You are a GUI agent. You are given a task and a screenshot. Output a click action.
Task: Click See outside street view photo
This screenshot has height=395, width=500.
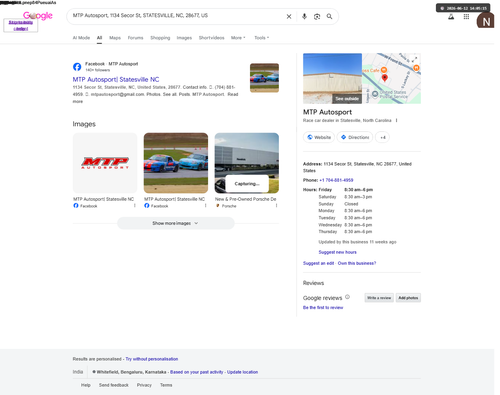(x=332, y=78)
